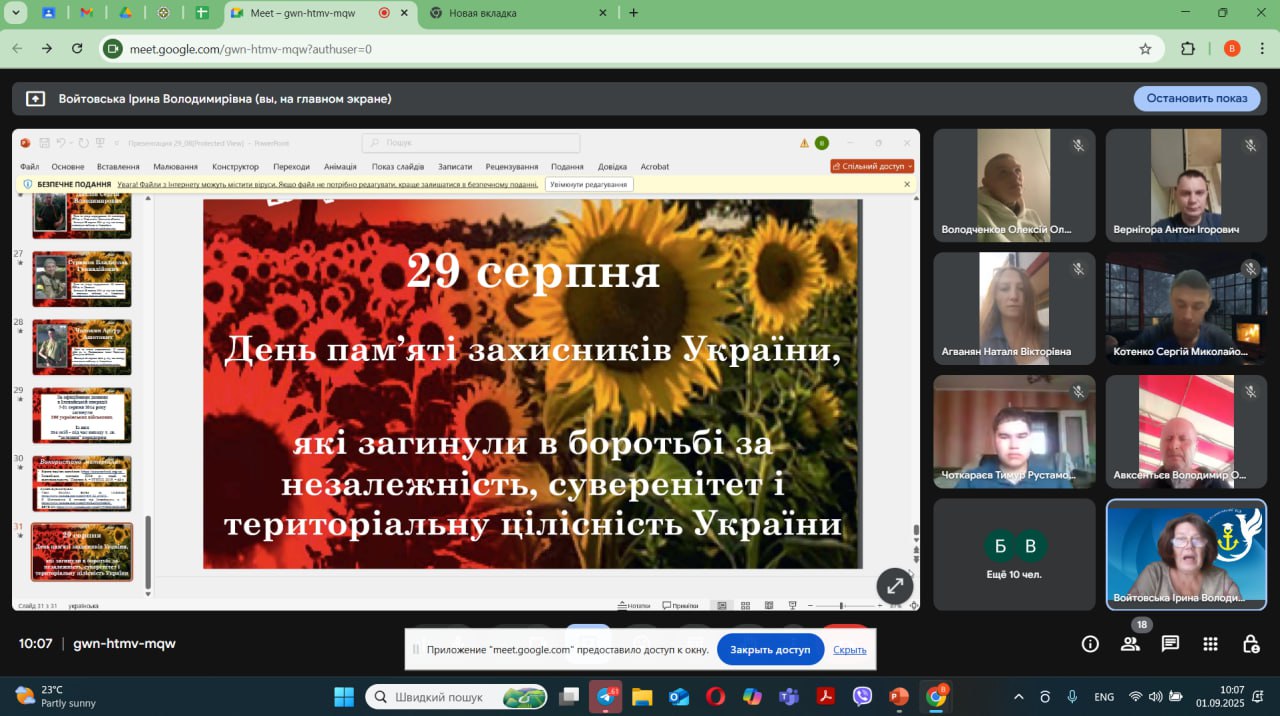1280x716 pixels.
Task: Open the meeting details info icon
Action: click(1090, 644)
